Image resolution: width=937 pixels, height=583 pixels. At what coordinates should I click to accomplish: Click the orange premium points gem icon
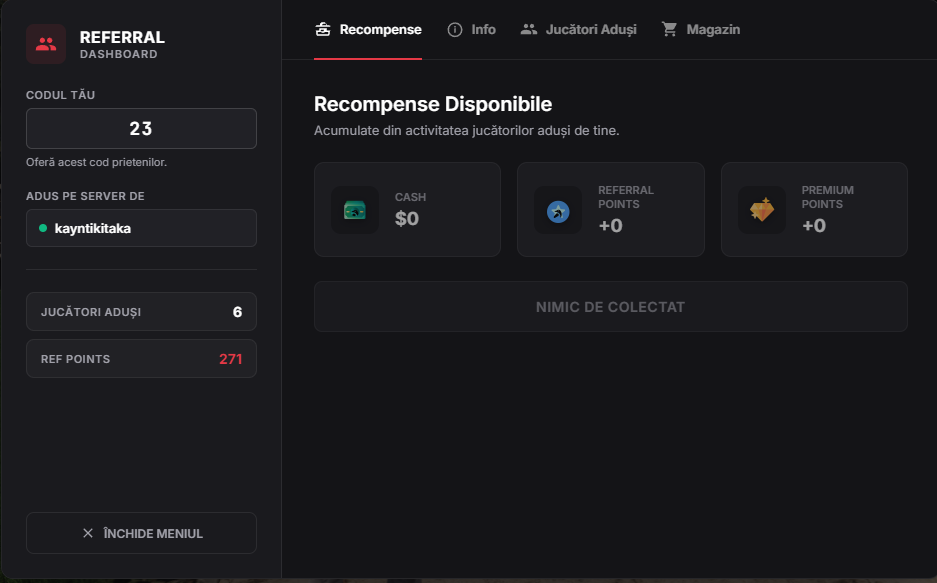click(x=762, y=210)
